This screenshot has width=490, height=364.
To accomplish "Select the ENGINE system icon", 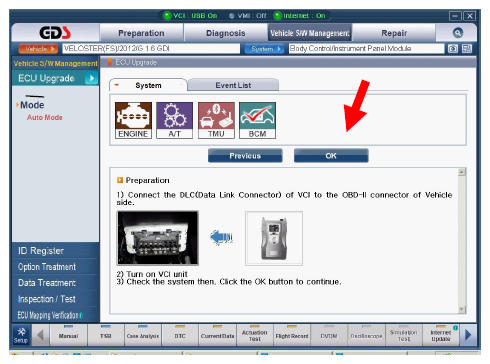I will tap(133, 120).
